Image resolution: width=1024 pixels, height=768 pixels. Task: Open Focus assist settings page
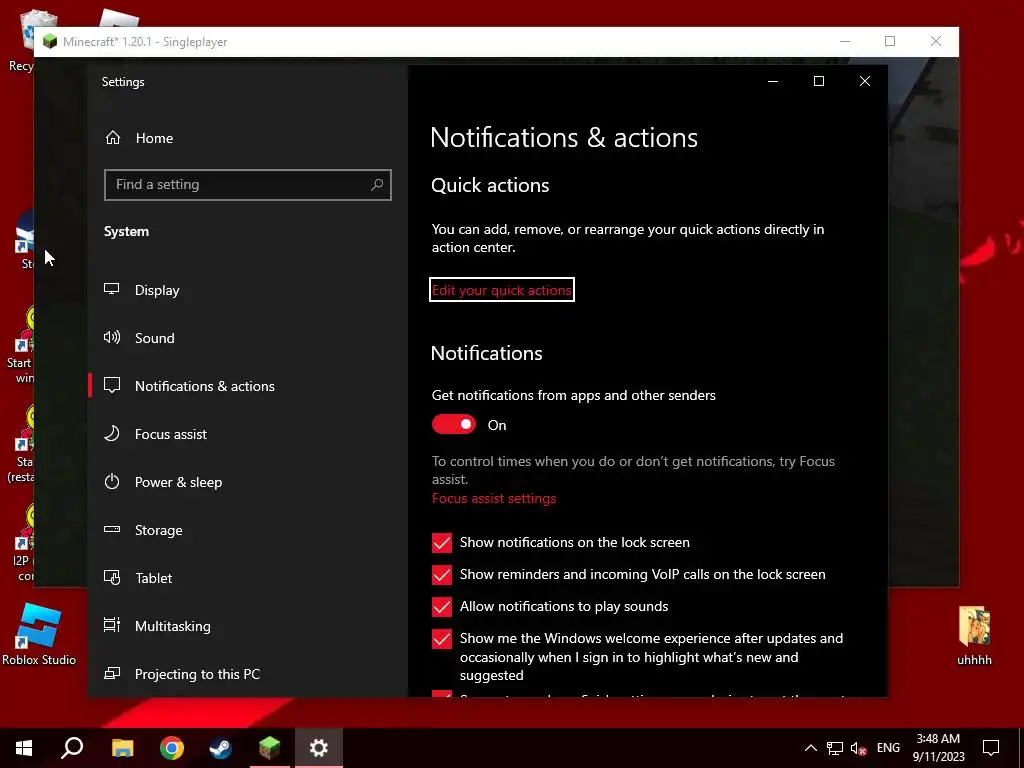248,434
